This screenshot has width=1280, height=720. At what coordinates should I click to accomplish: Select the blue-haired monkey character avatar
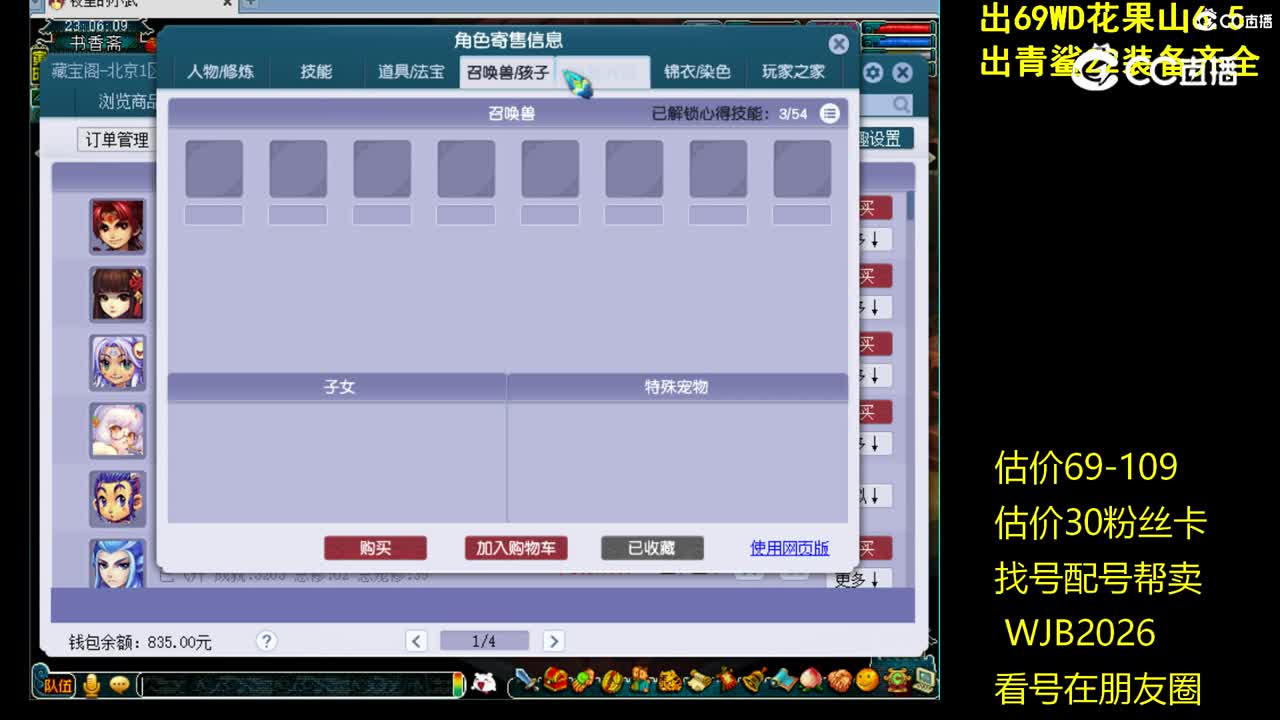click(118, 498)
